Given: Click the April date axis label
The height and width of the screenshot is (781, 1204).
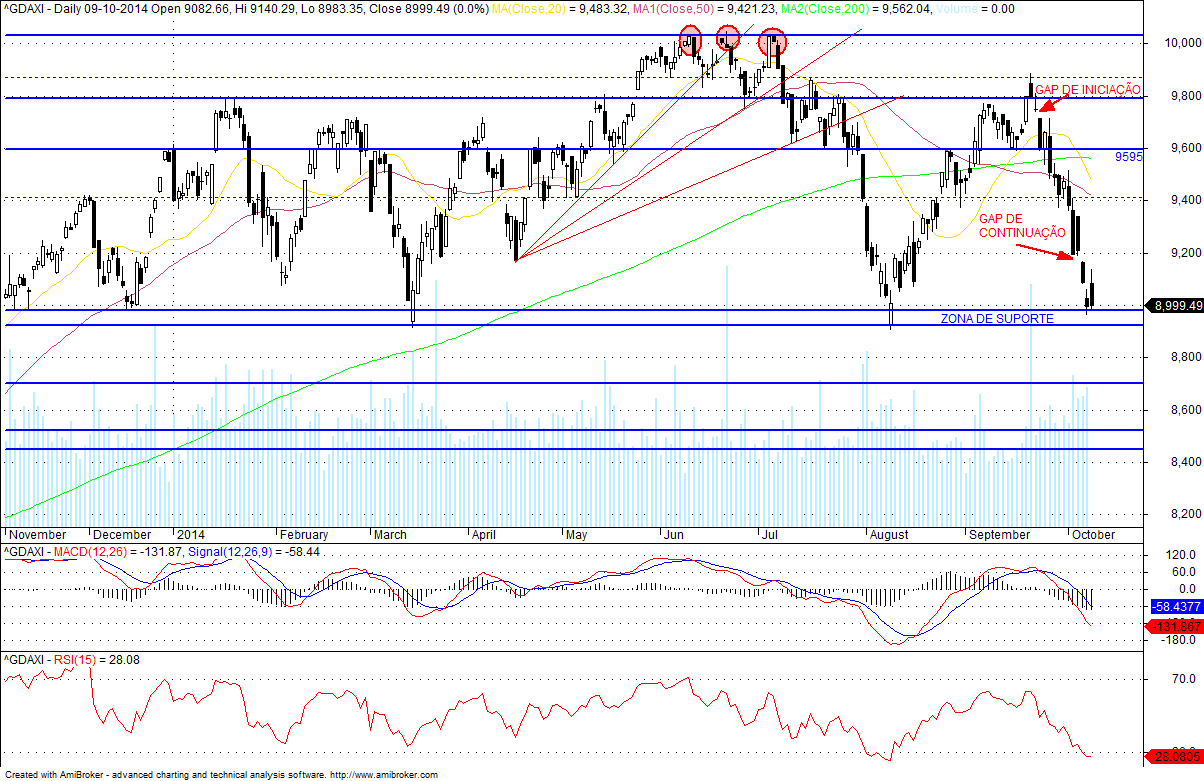Looking at the screenshot, I should [485, 535].
